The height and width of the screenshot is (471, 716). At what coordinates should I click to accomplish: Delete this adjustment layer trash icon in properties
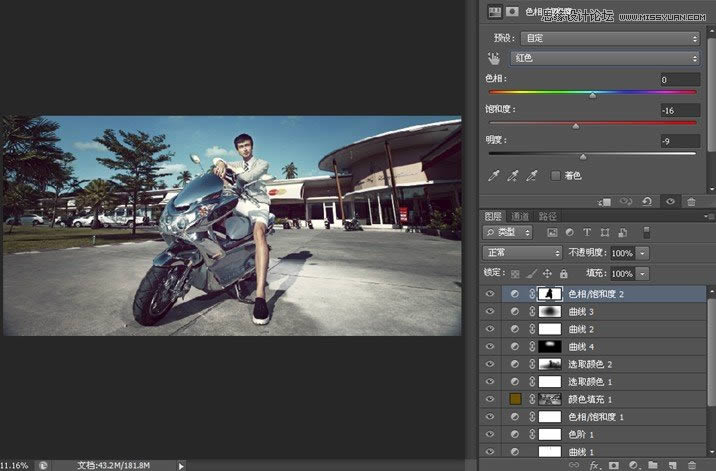(691, 201)
